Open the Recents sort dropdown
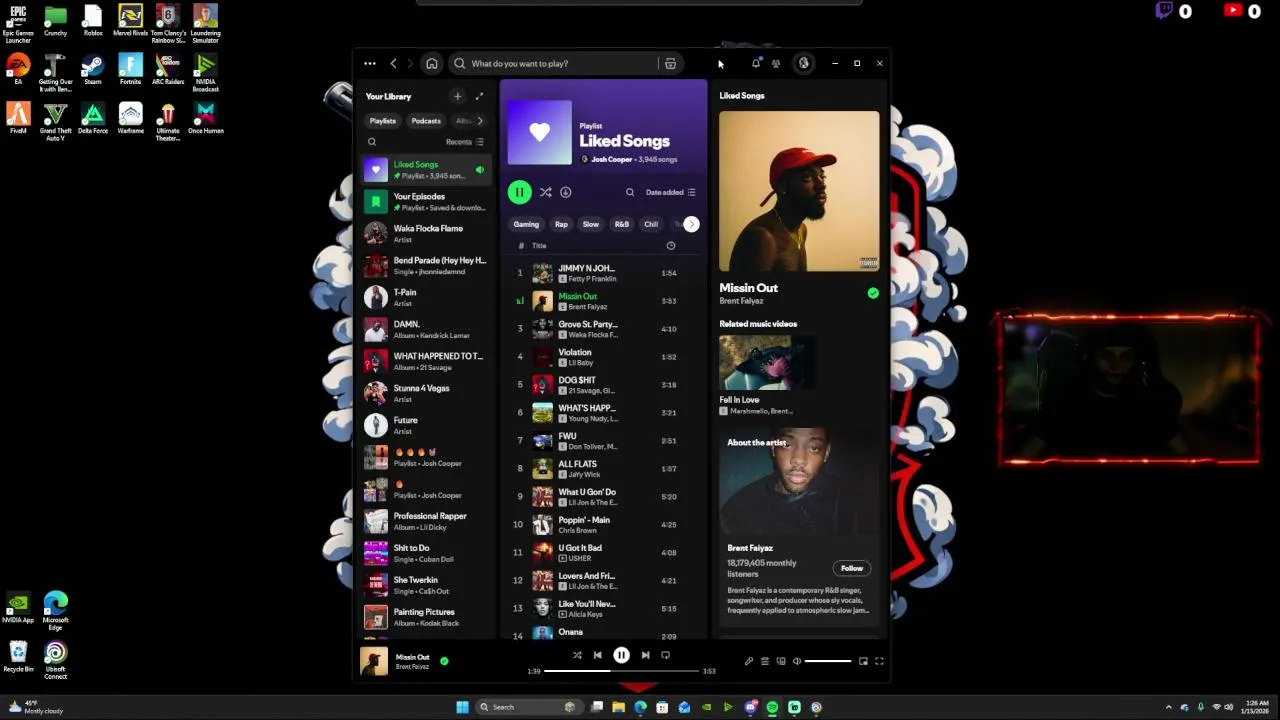The image size is (1280, 720). pos(465,142)
